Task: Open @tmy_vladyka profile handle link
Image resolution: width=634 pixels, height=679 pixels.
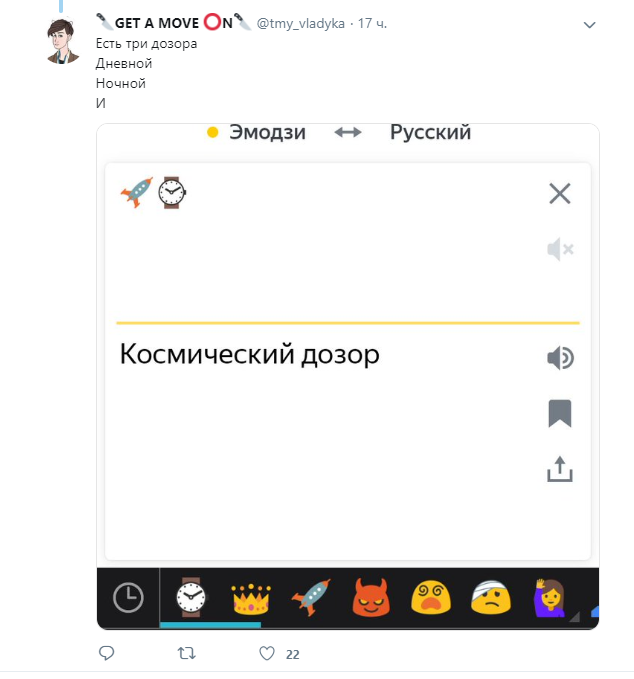Action: click(301, 23)
